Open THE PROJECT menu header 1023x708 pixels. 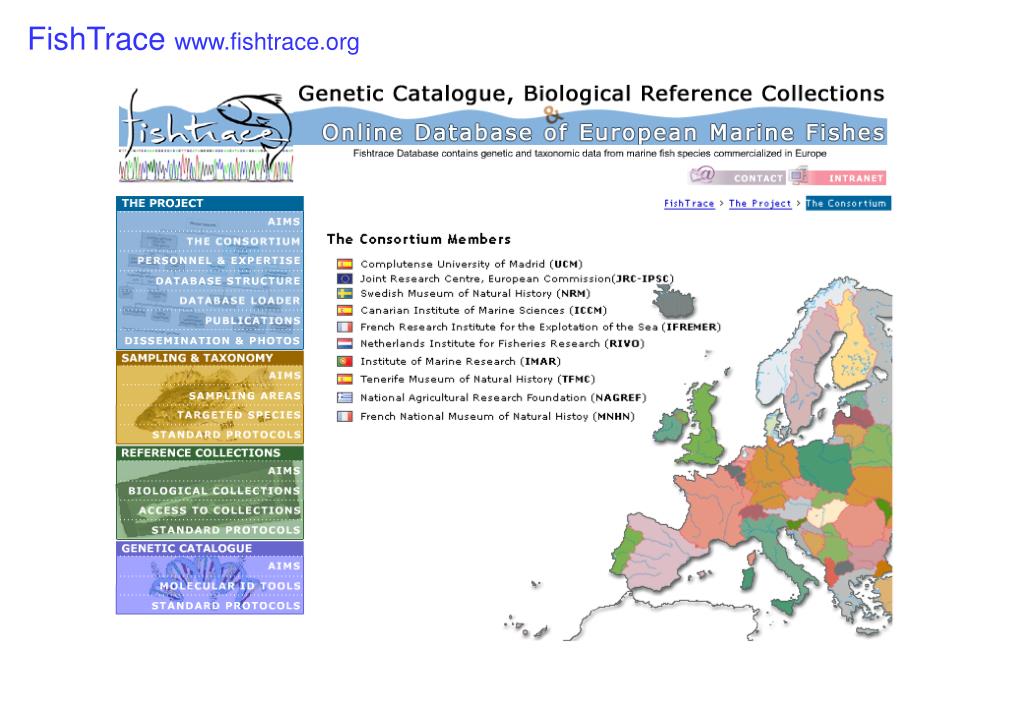point(210,203)
